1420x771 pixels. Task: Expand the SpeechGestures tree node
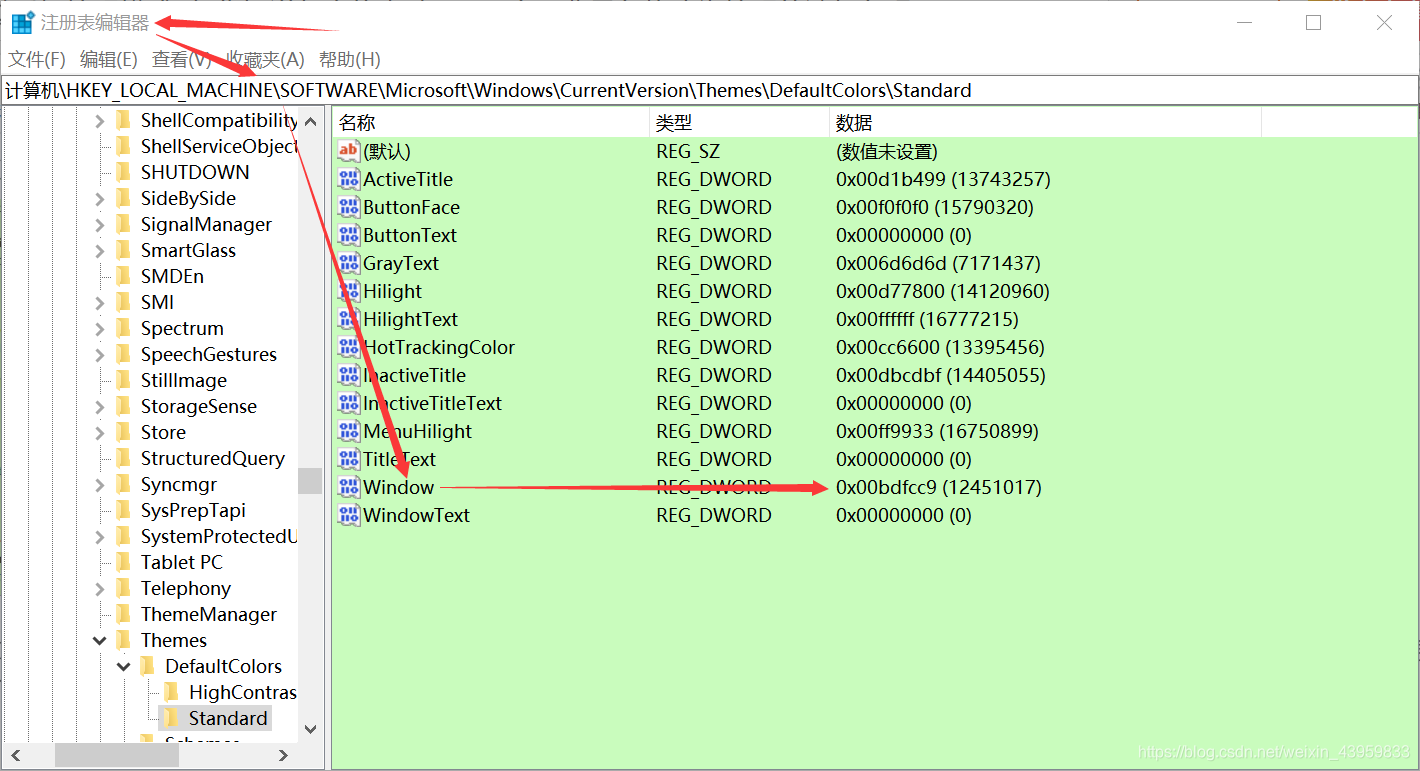click(x=99, y=355)
